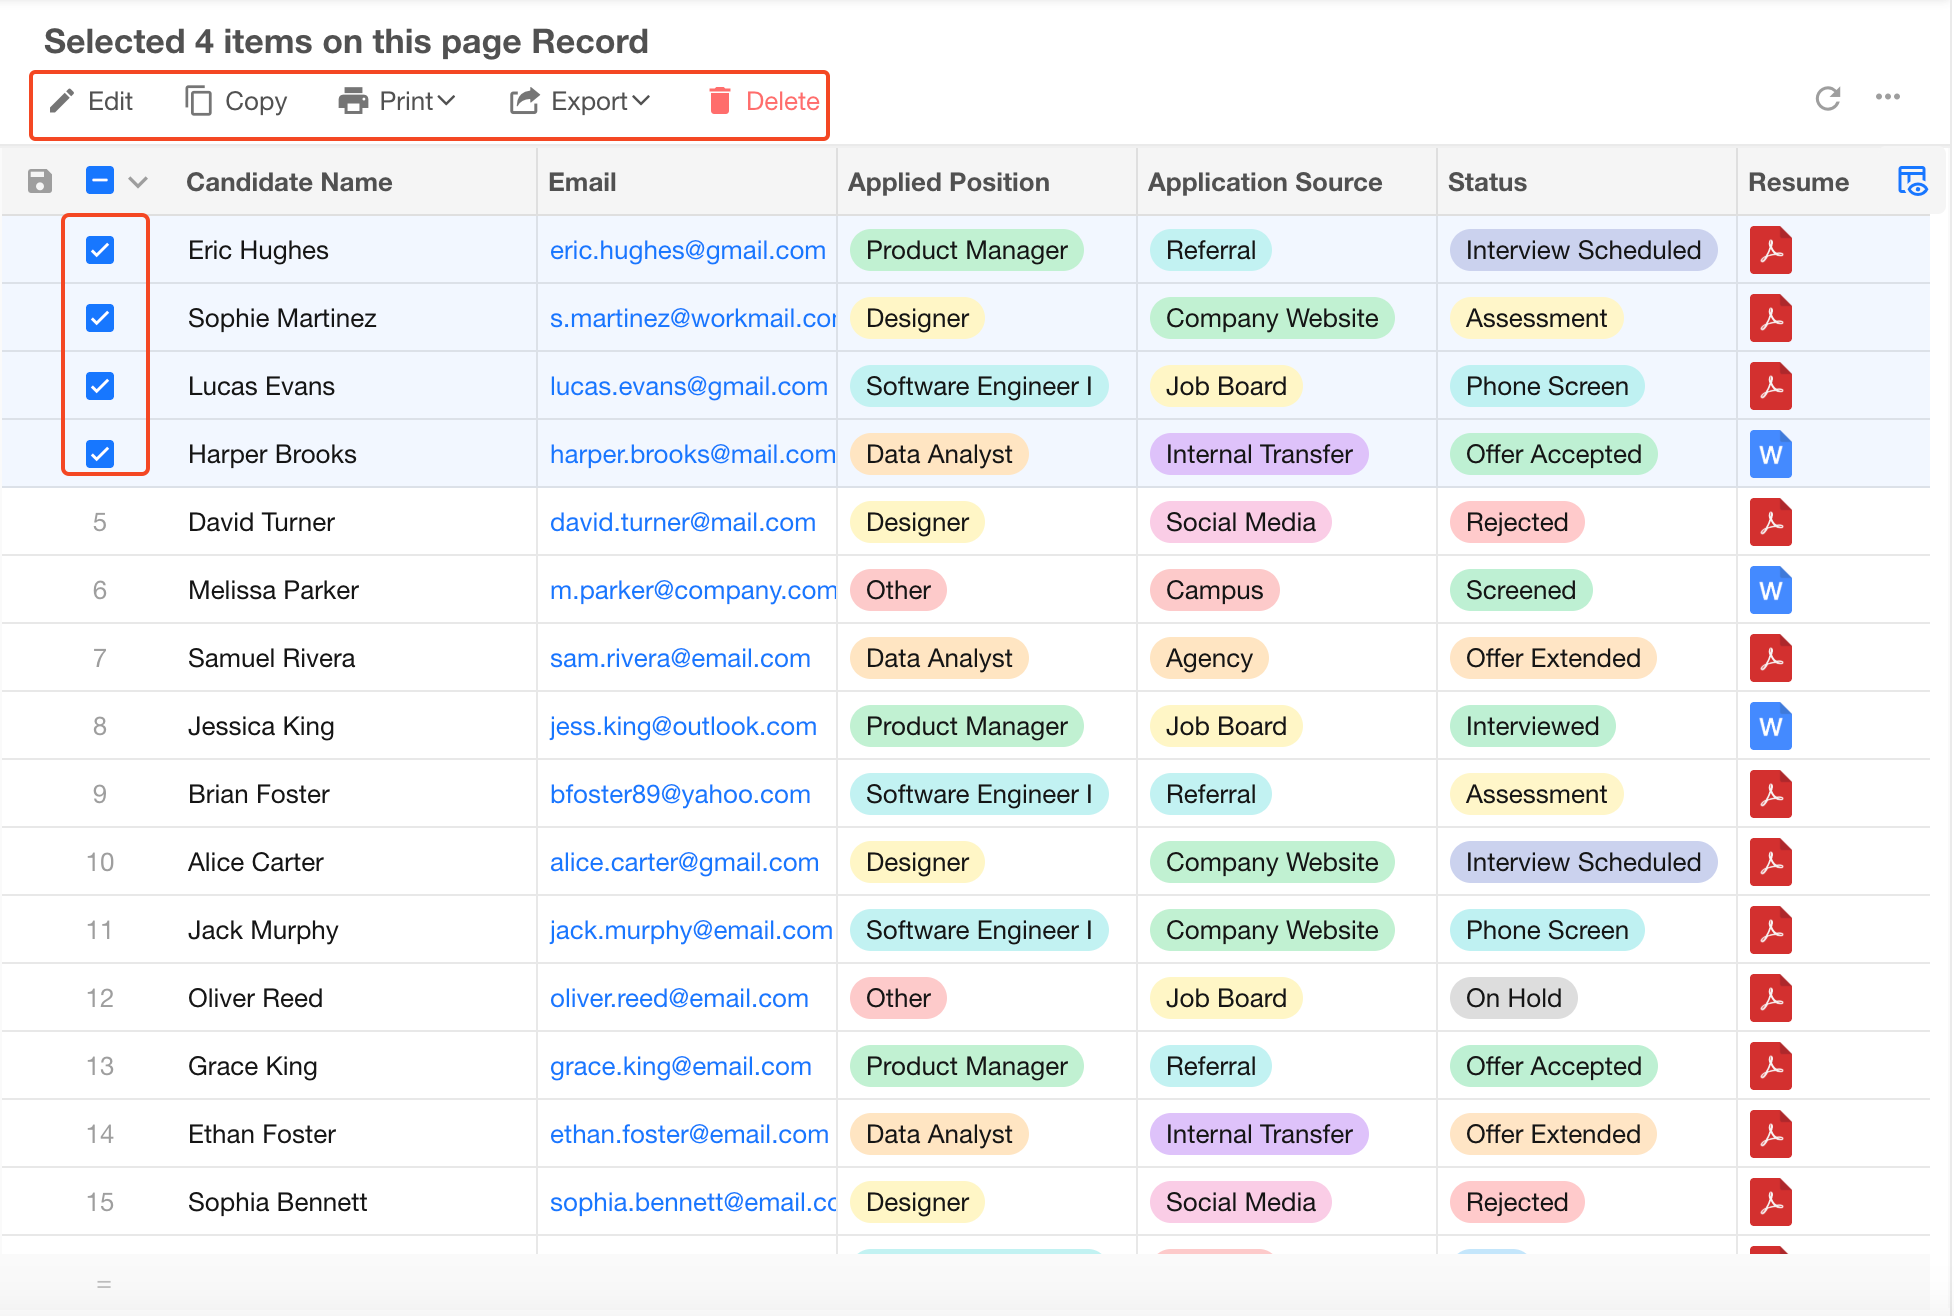Click Lucas Evans's Phone Screen status tag
This screenshot has width=1954, height=1316.
coord(1547,386)
